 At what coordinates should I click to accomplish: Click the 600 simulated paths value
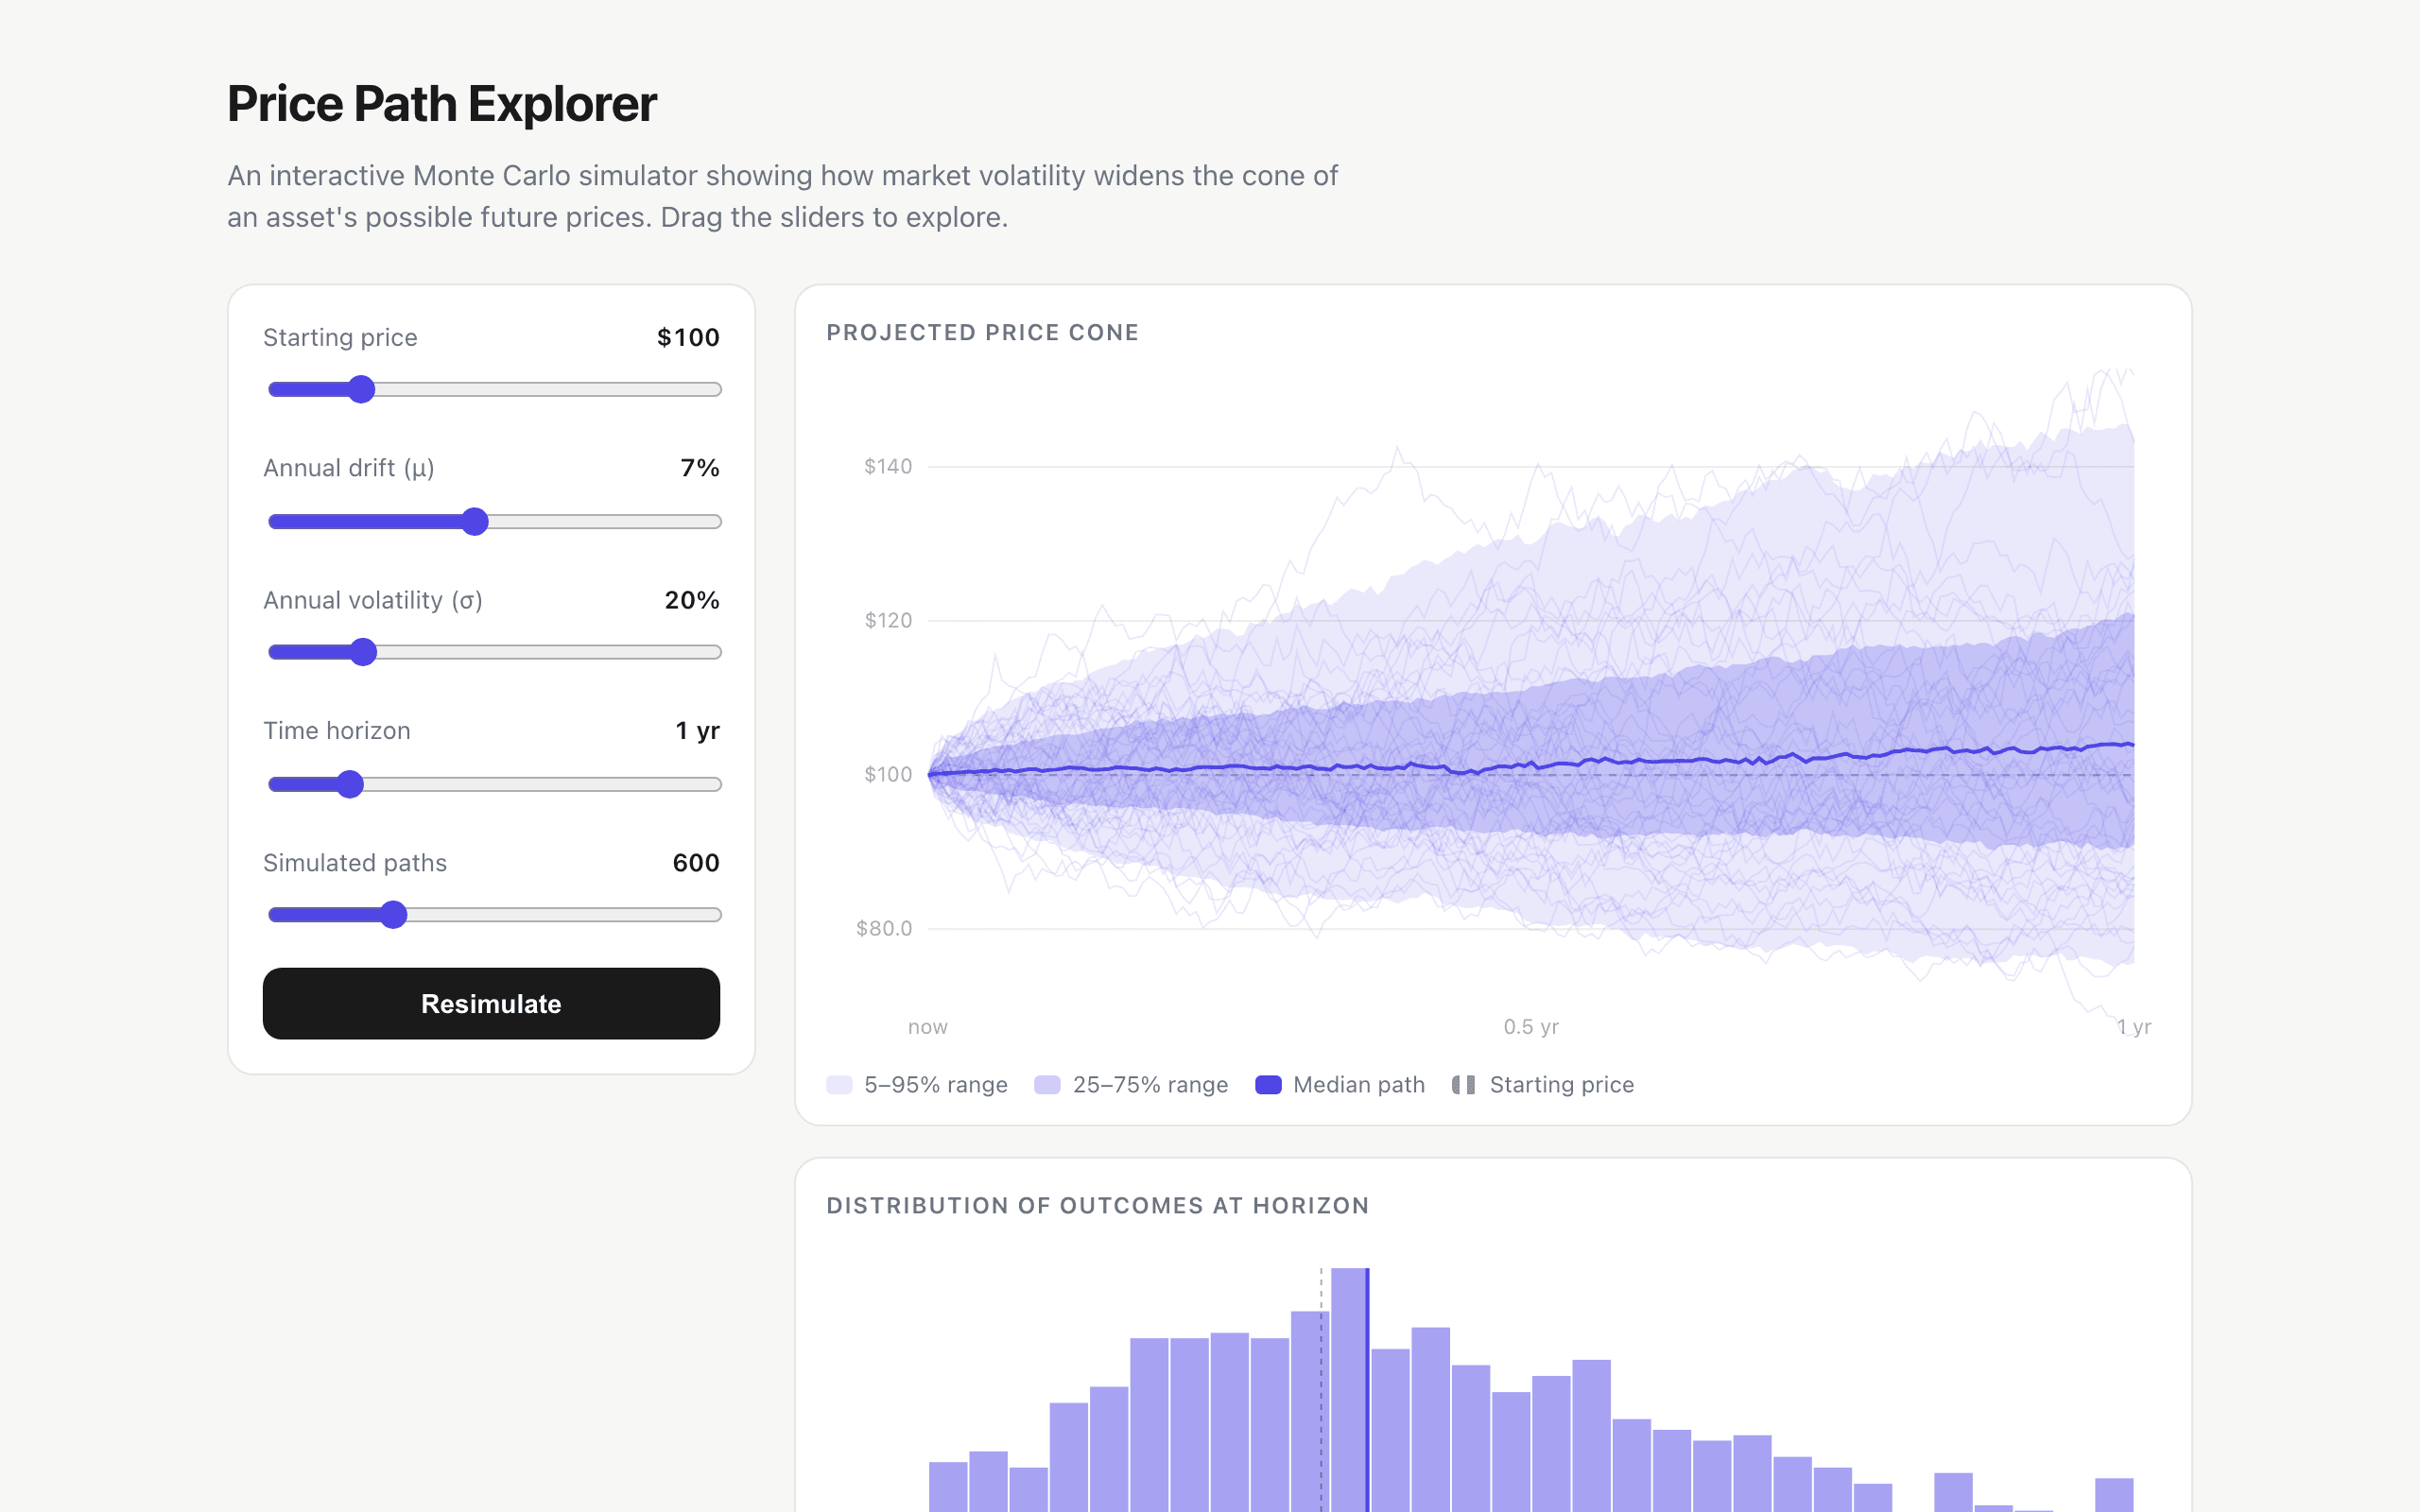(696, 863)
